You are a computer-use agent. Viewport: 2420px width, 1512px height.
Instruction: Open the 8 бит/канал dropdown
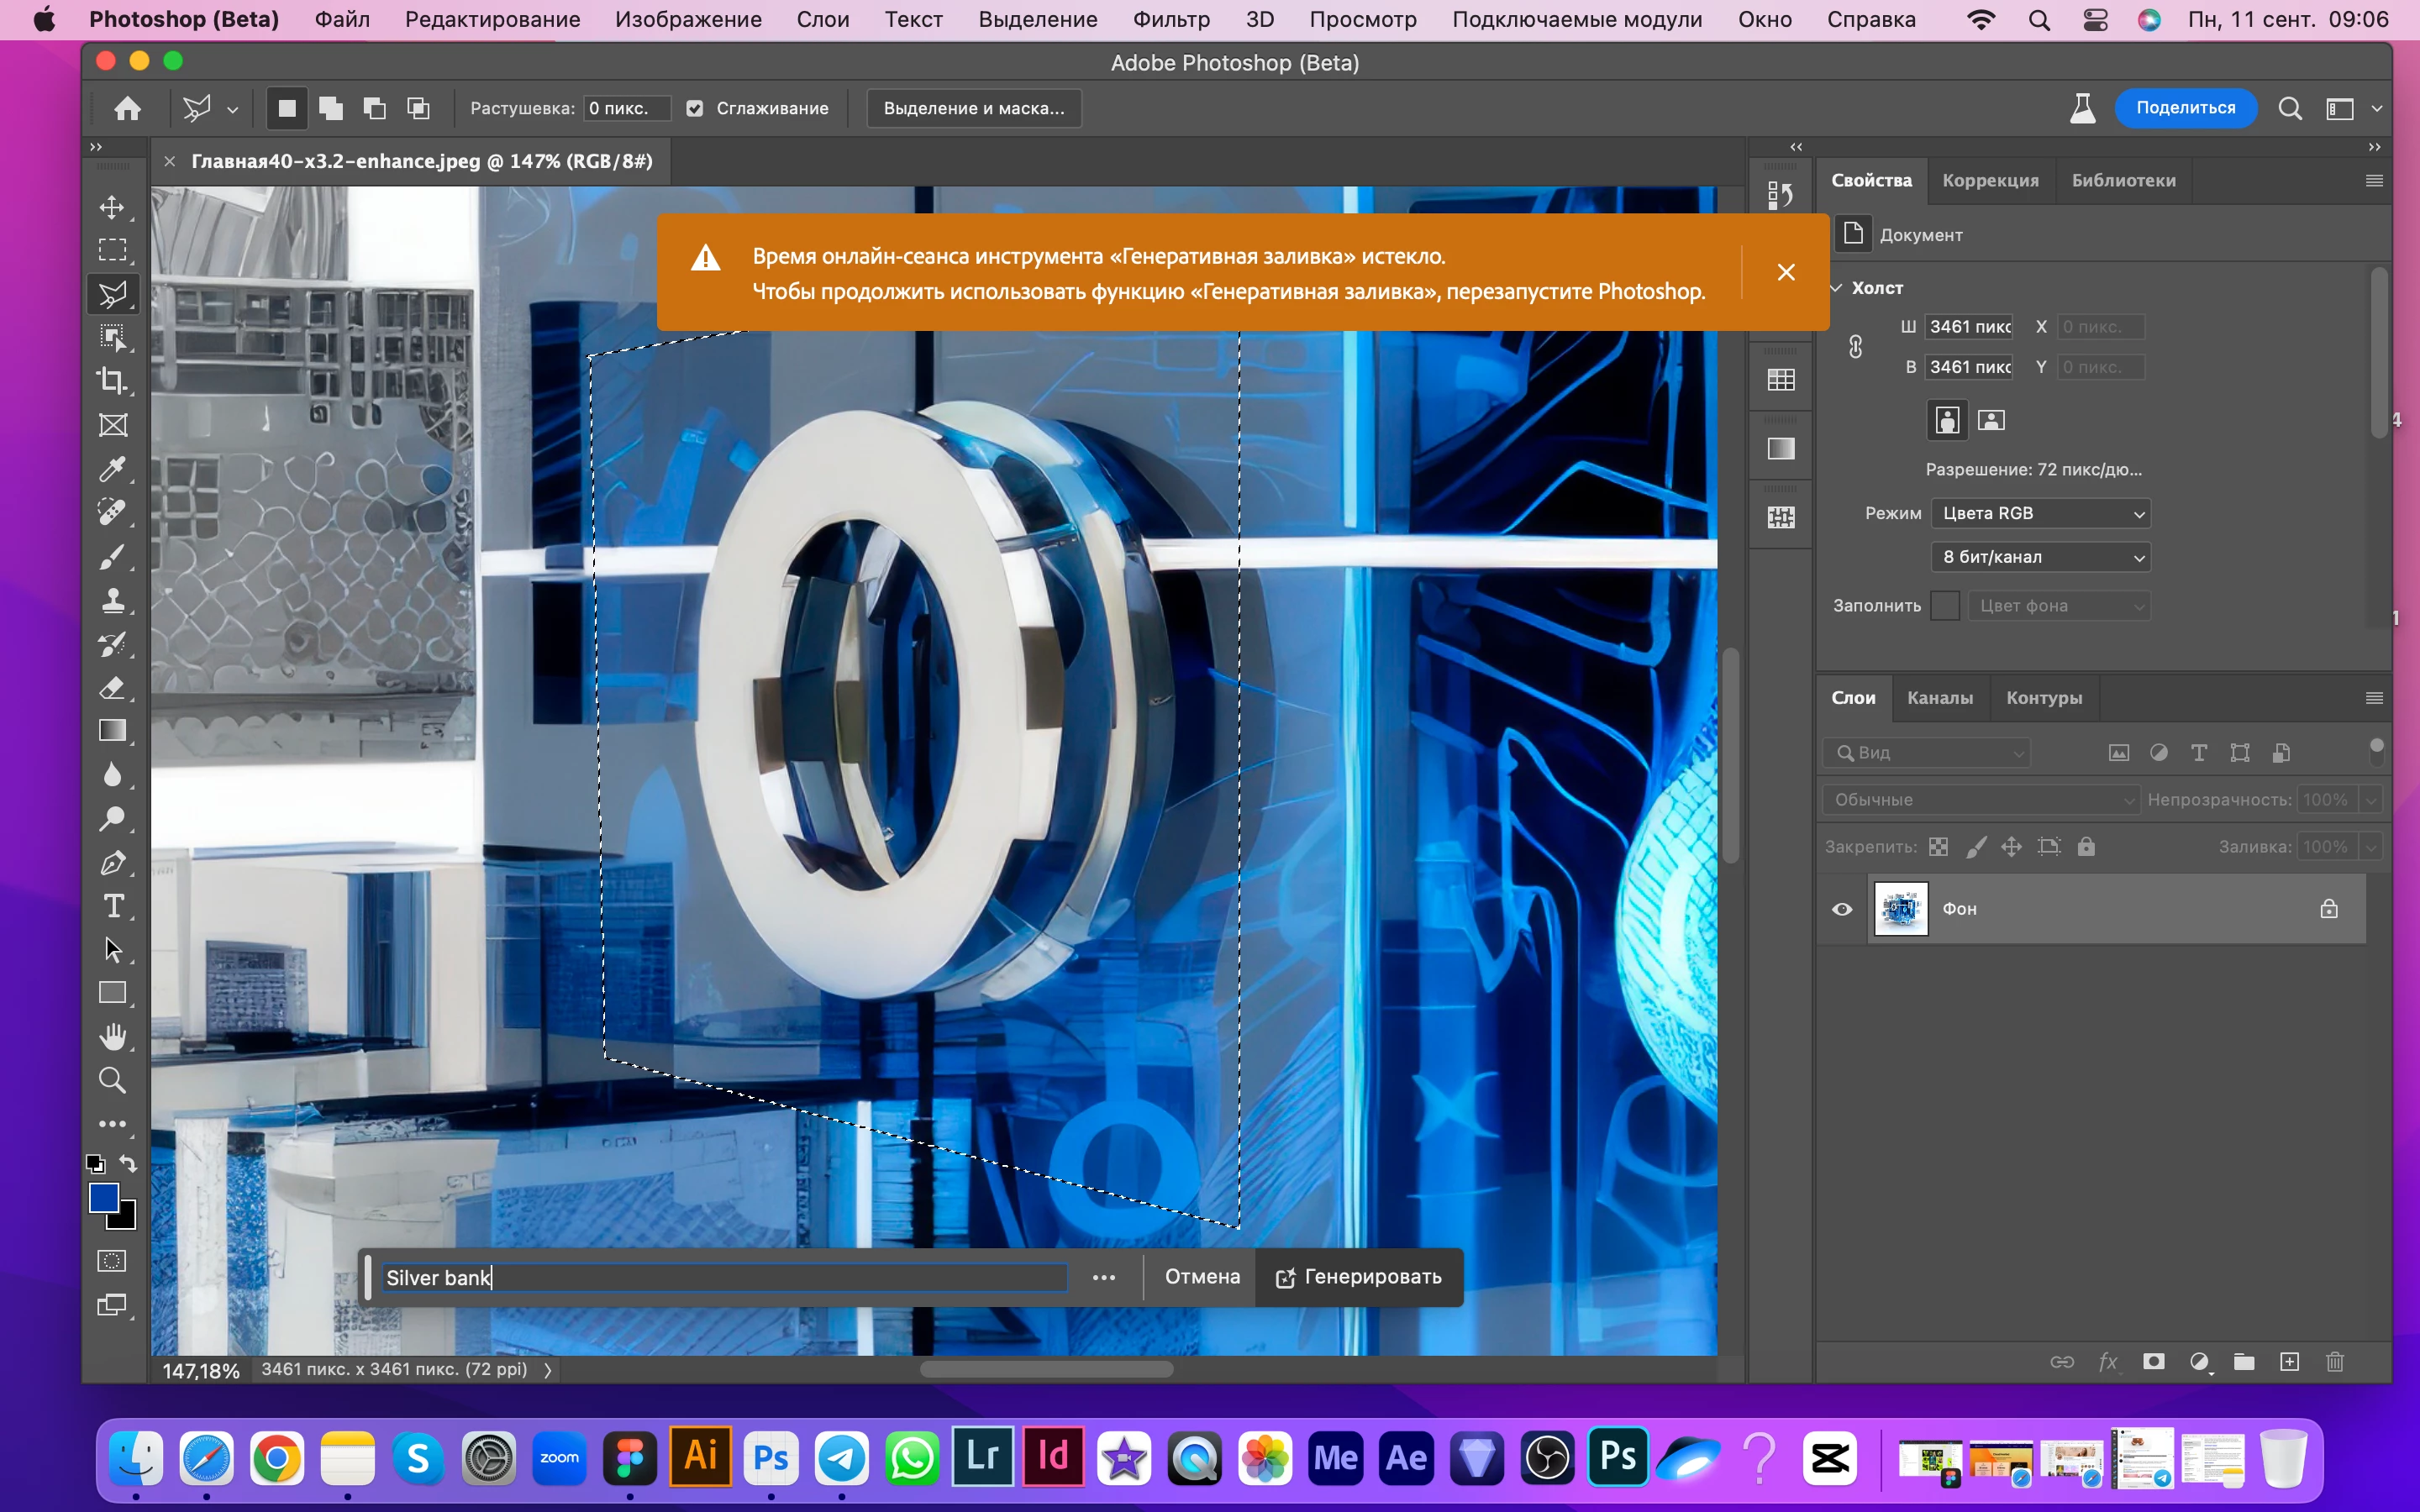click(2040, 557)
